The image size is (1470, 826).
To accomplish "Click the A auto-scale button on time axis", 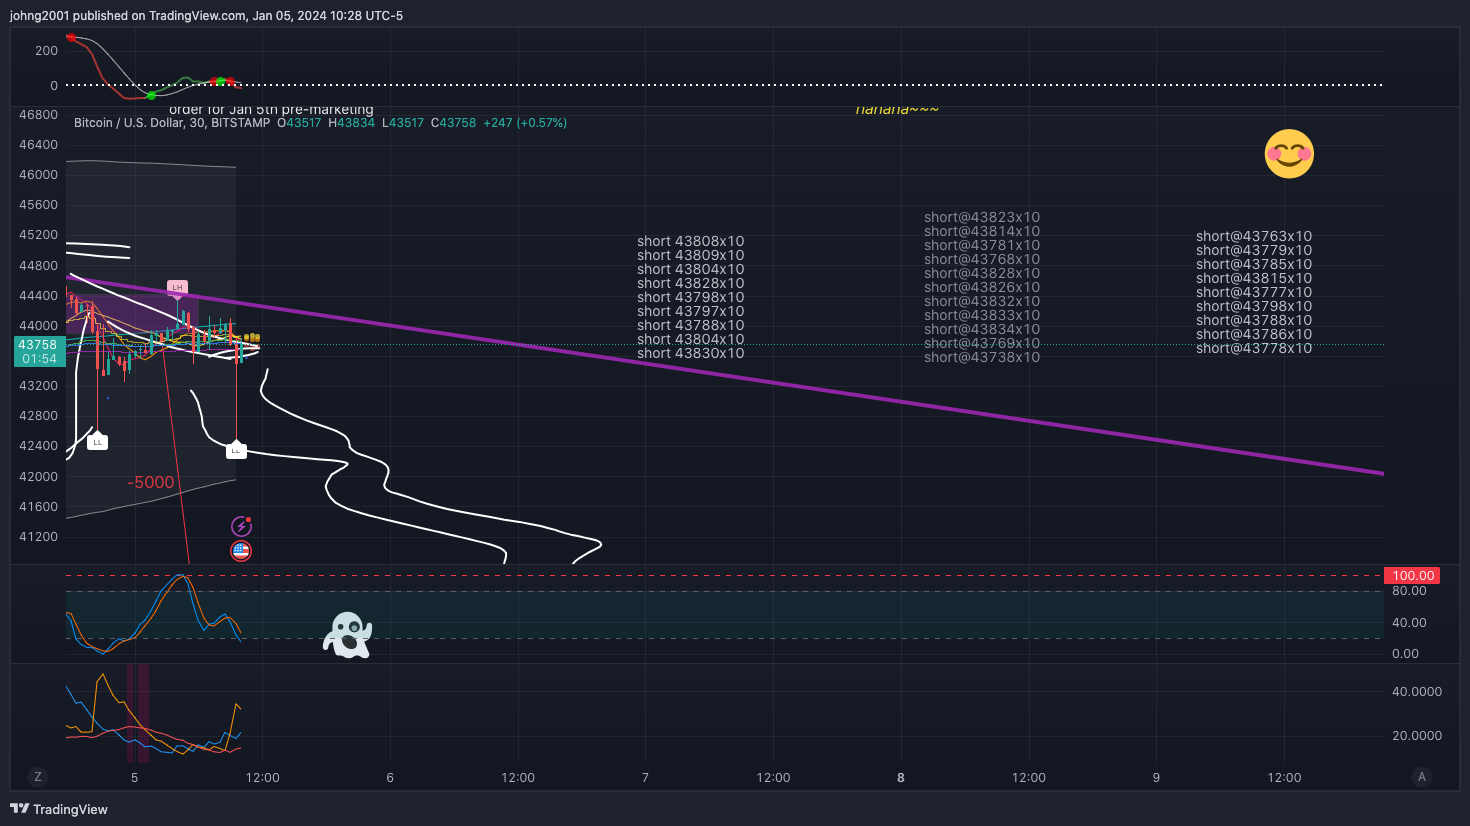I will tap(1422, 777).
